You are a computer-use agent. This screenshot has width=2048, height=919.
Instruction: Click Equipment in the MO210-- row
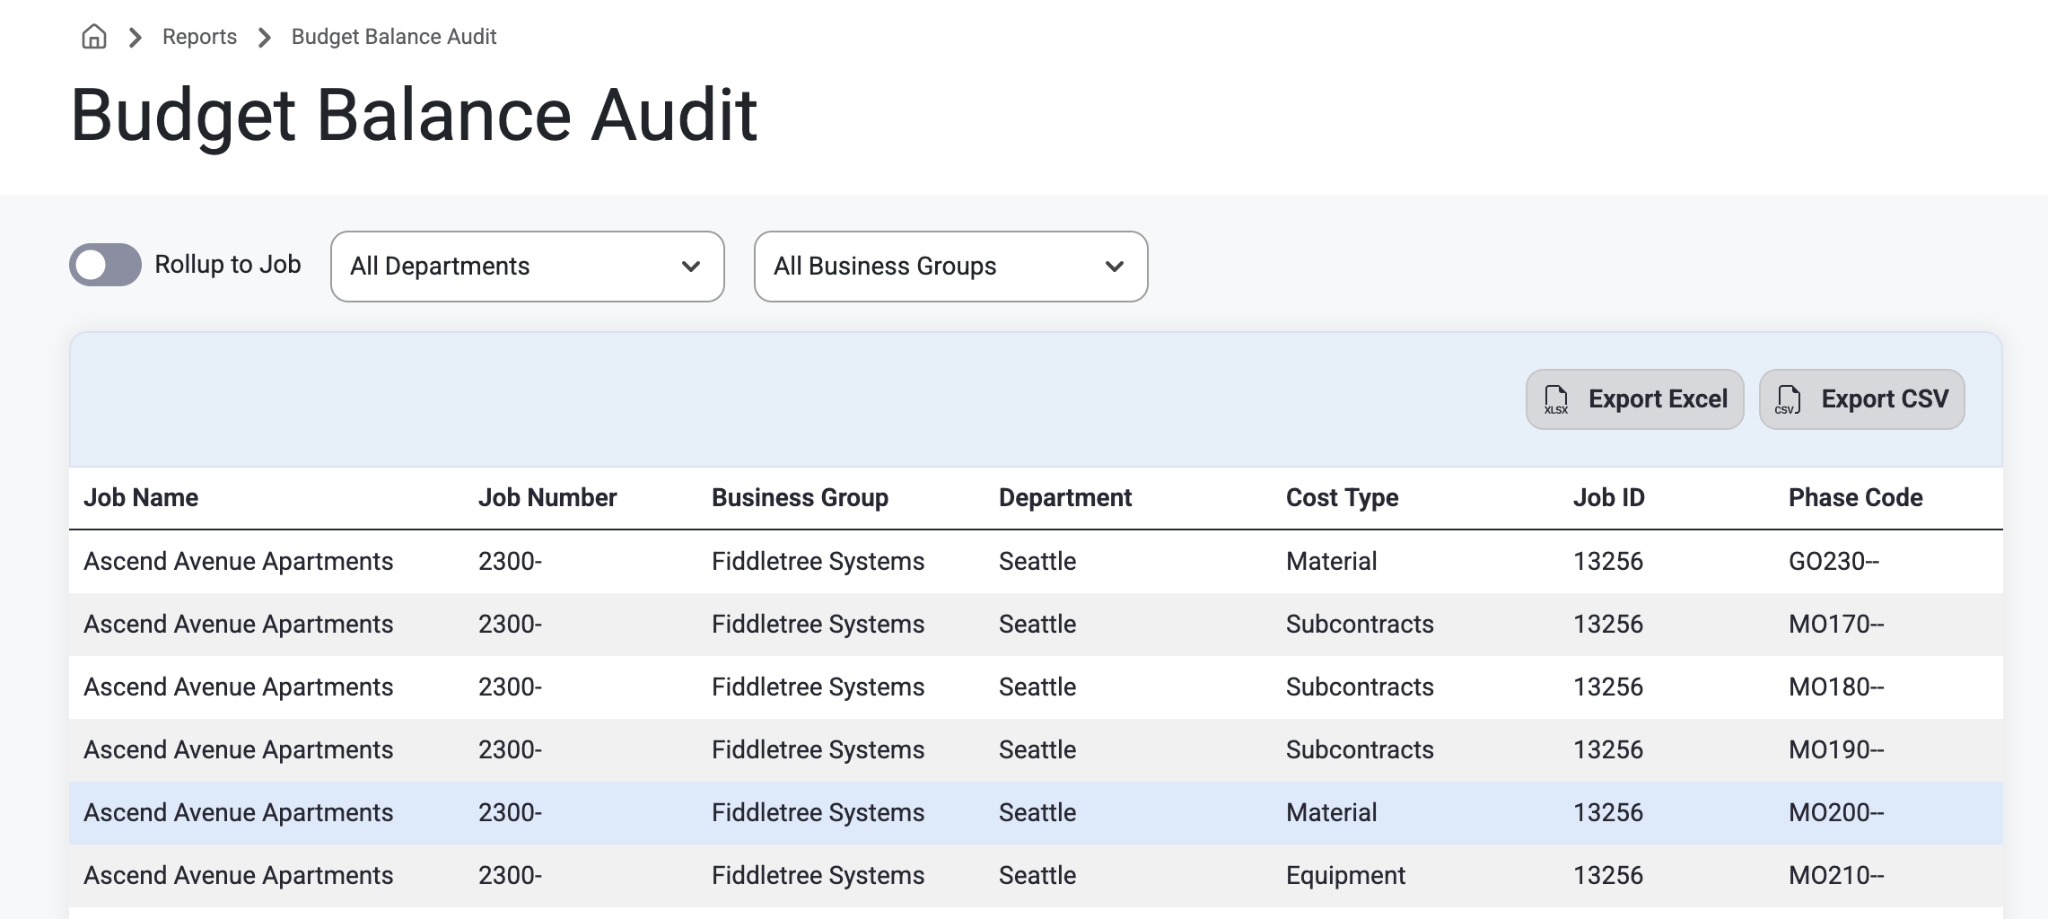point(1345,876)
